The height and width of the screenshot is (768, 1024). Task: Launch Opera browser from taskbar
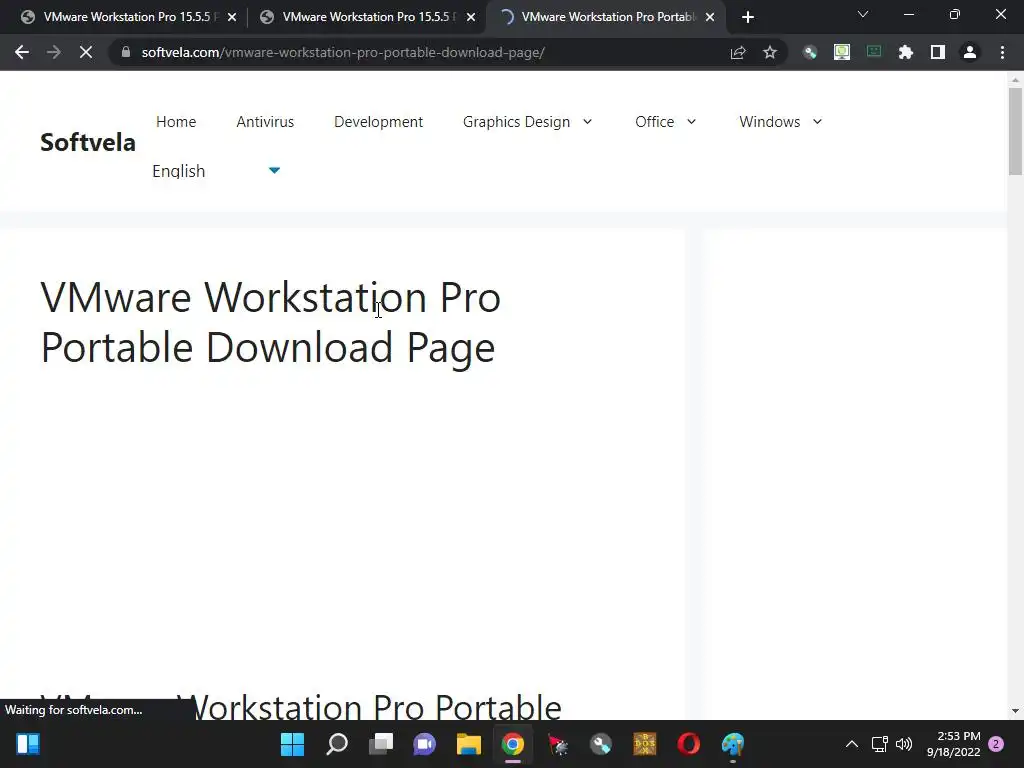point(689,744)
